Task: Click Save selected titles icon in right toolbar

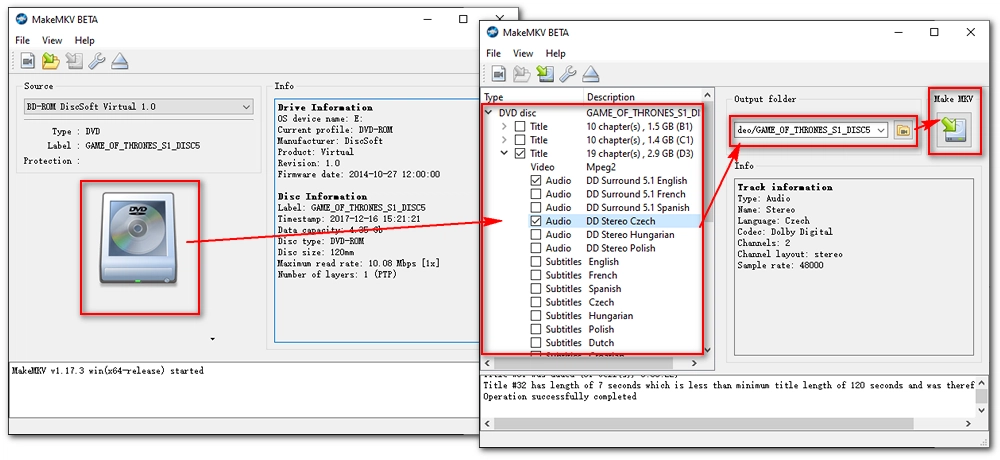Action: coord(545,74)
